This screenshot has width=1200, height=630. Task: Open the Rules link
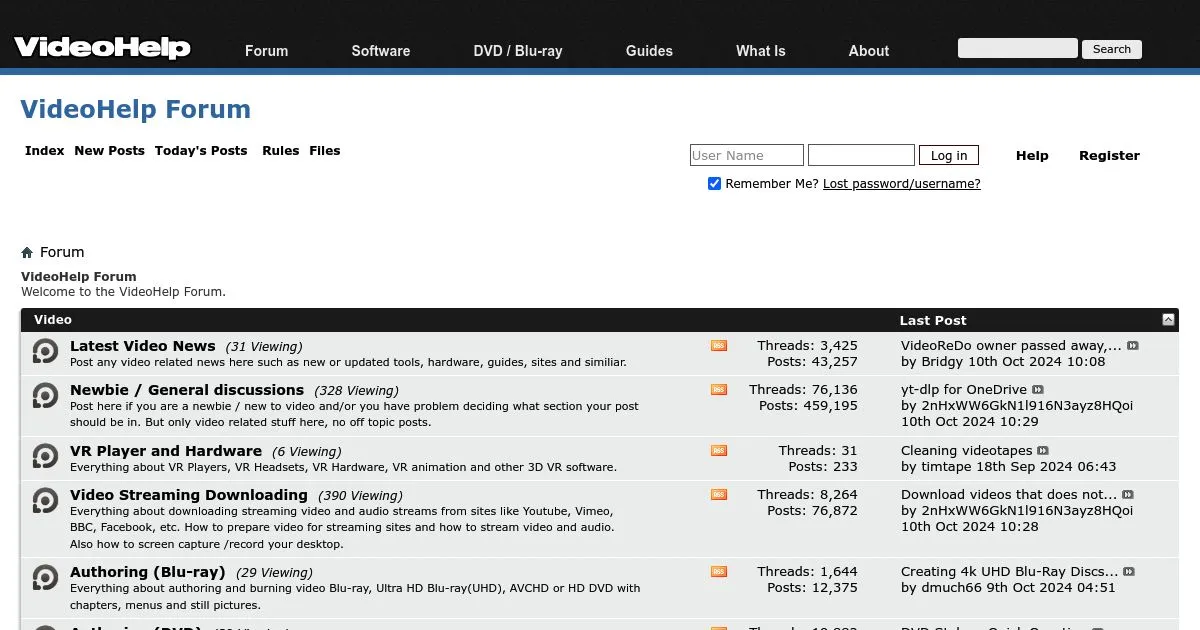[281, 151]
